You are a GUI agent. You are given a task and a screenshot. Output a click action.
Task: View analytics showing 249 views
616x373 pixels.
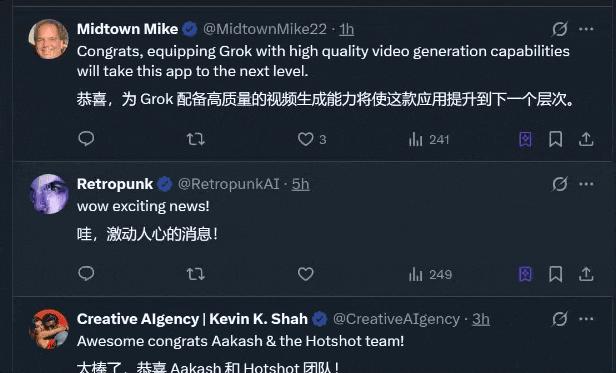coord(430,274)
